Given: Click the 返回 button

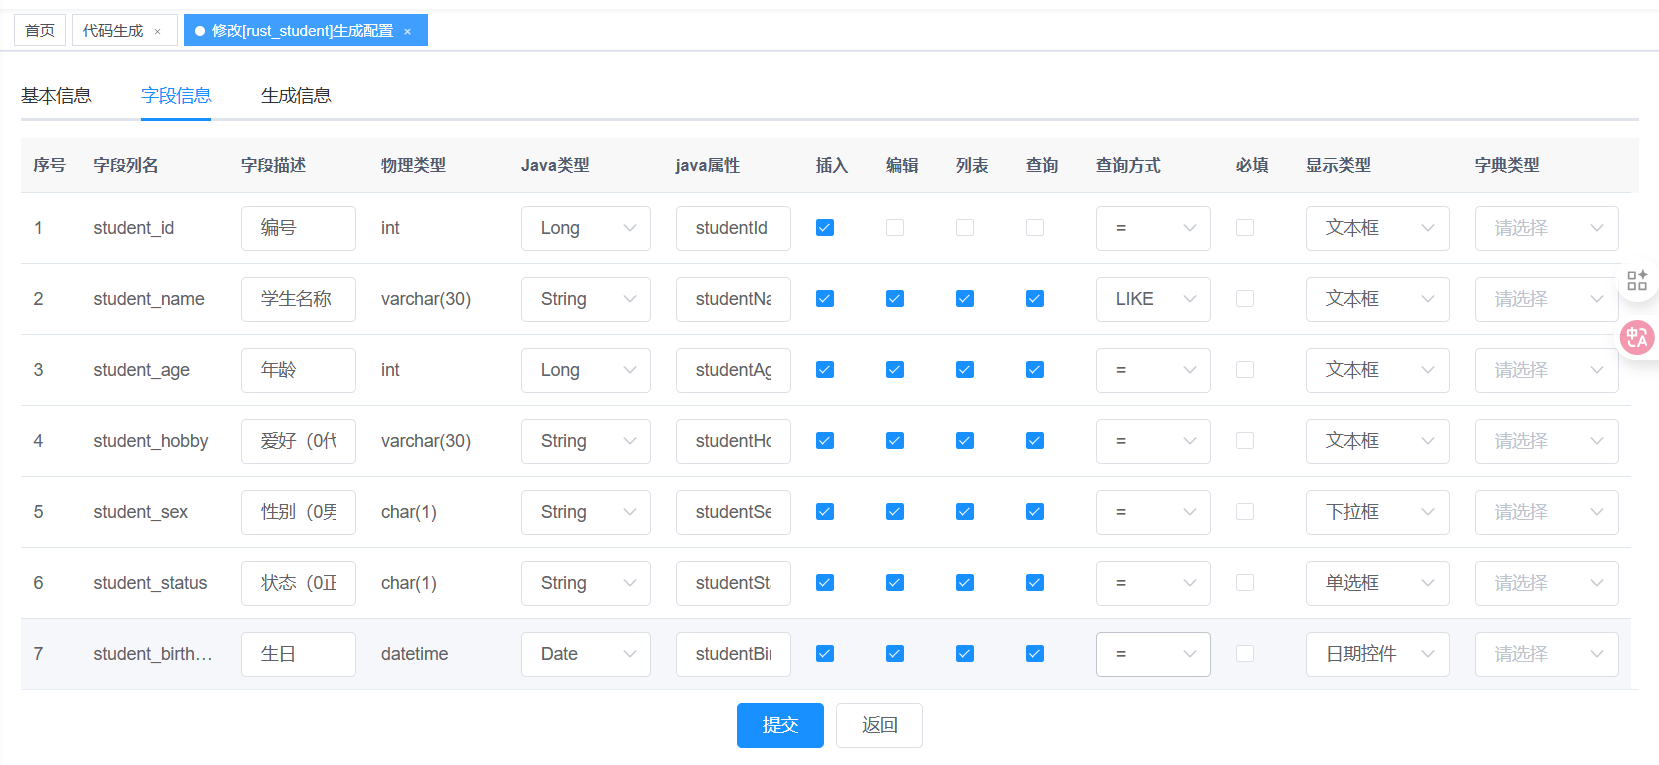Looking at the screenshot, I should [879, 725].
